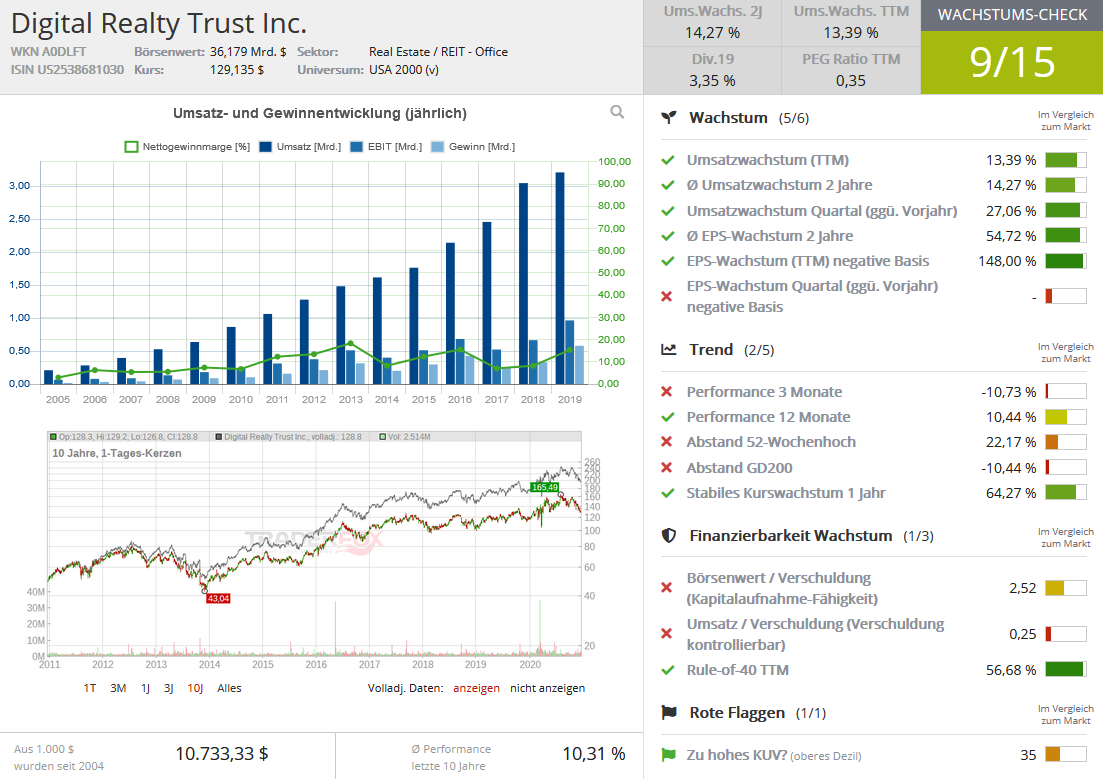The height and width of the screenshot is (779, 1103).
Task: Click the Kurs value 129,135 $
Action: click(x=237, y=70)
